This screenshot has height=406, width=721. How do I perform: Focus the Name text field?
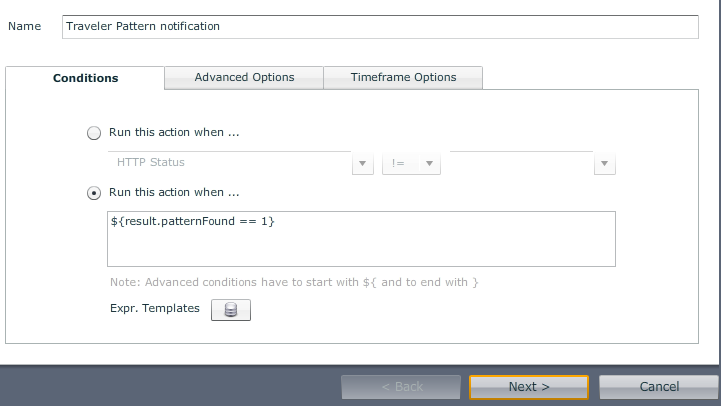(380, 27)
